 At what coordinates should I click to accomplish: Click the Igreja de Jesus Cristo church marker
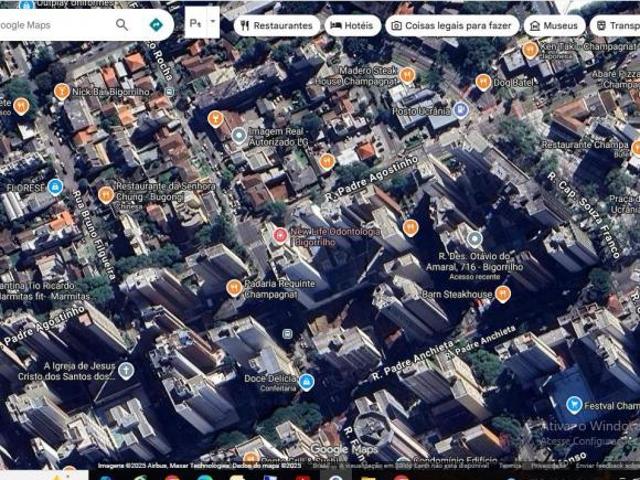tap(126, 371)
